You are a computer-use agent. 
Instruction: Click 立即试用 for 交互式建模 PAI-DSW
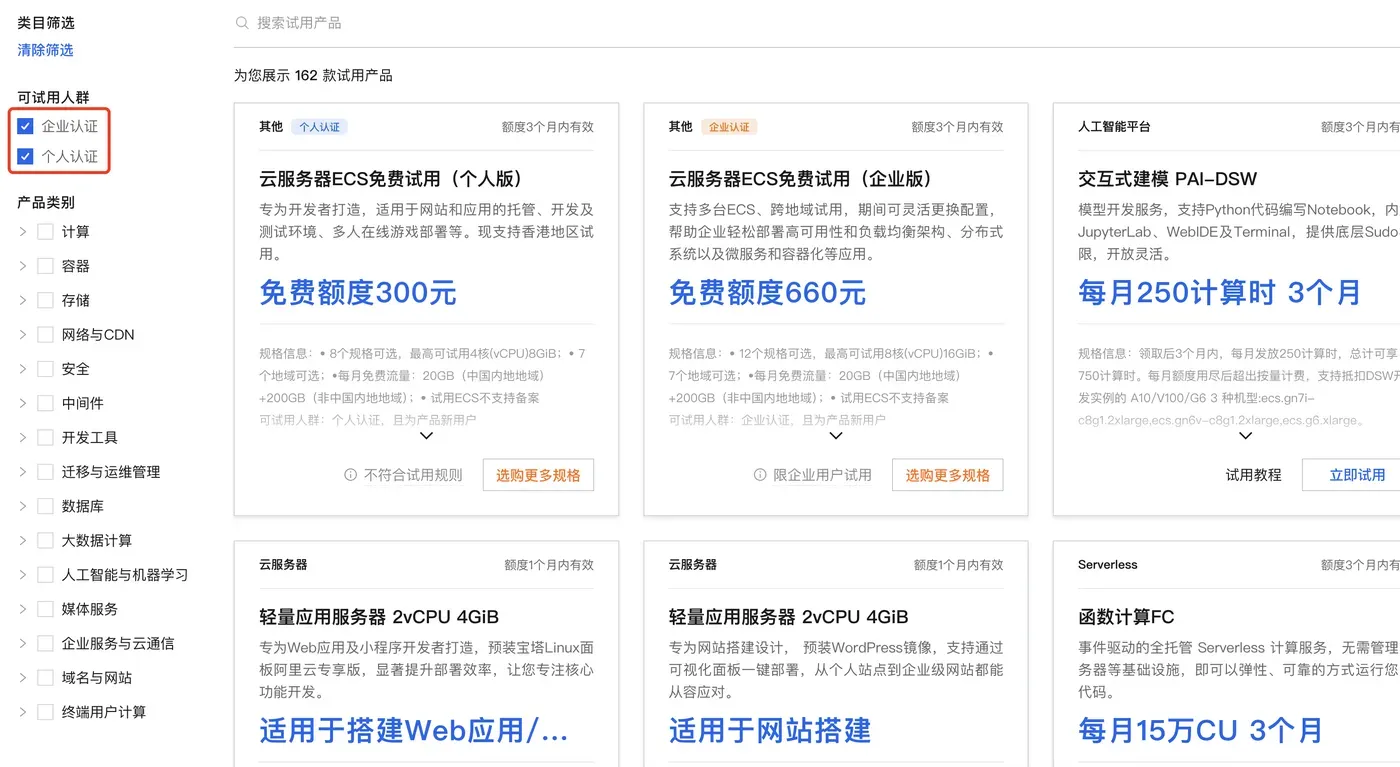point(1358,475)
